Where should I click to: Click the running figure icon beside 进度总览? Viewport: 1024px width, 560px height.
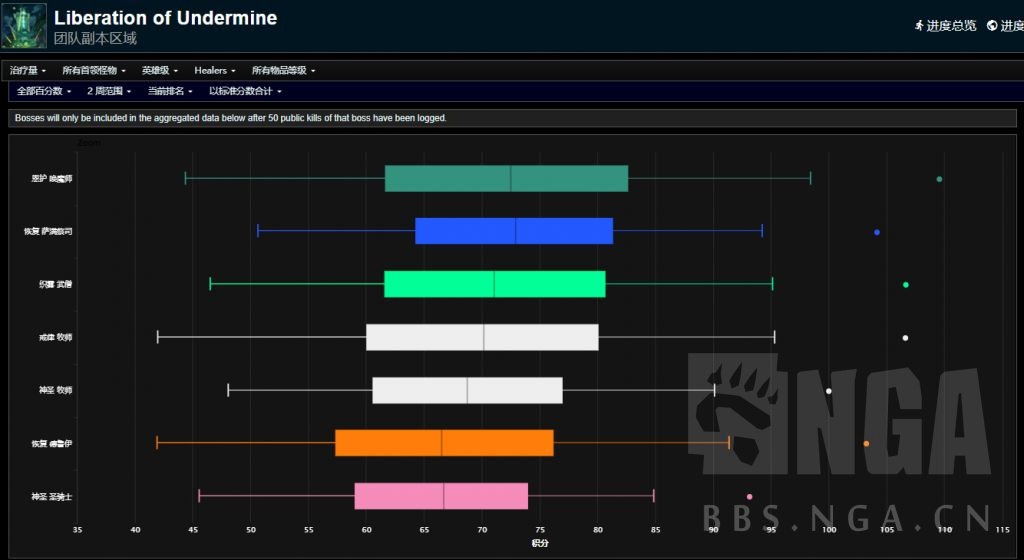tap(919, 26)
